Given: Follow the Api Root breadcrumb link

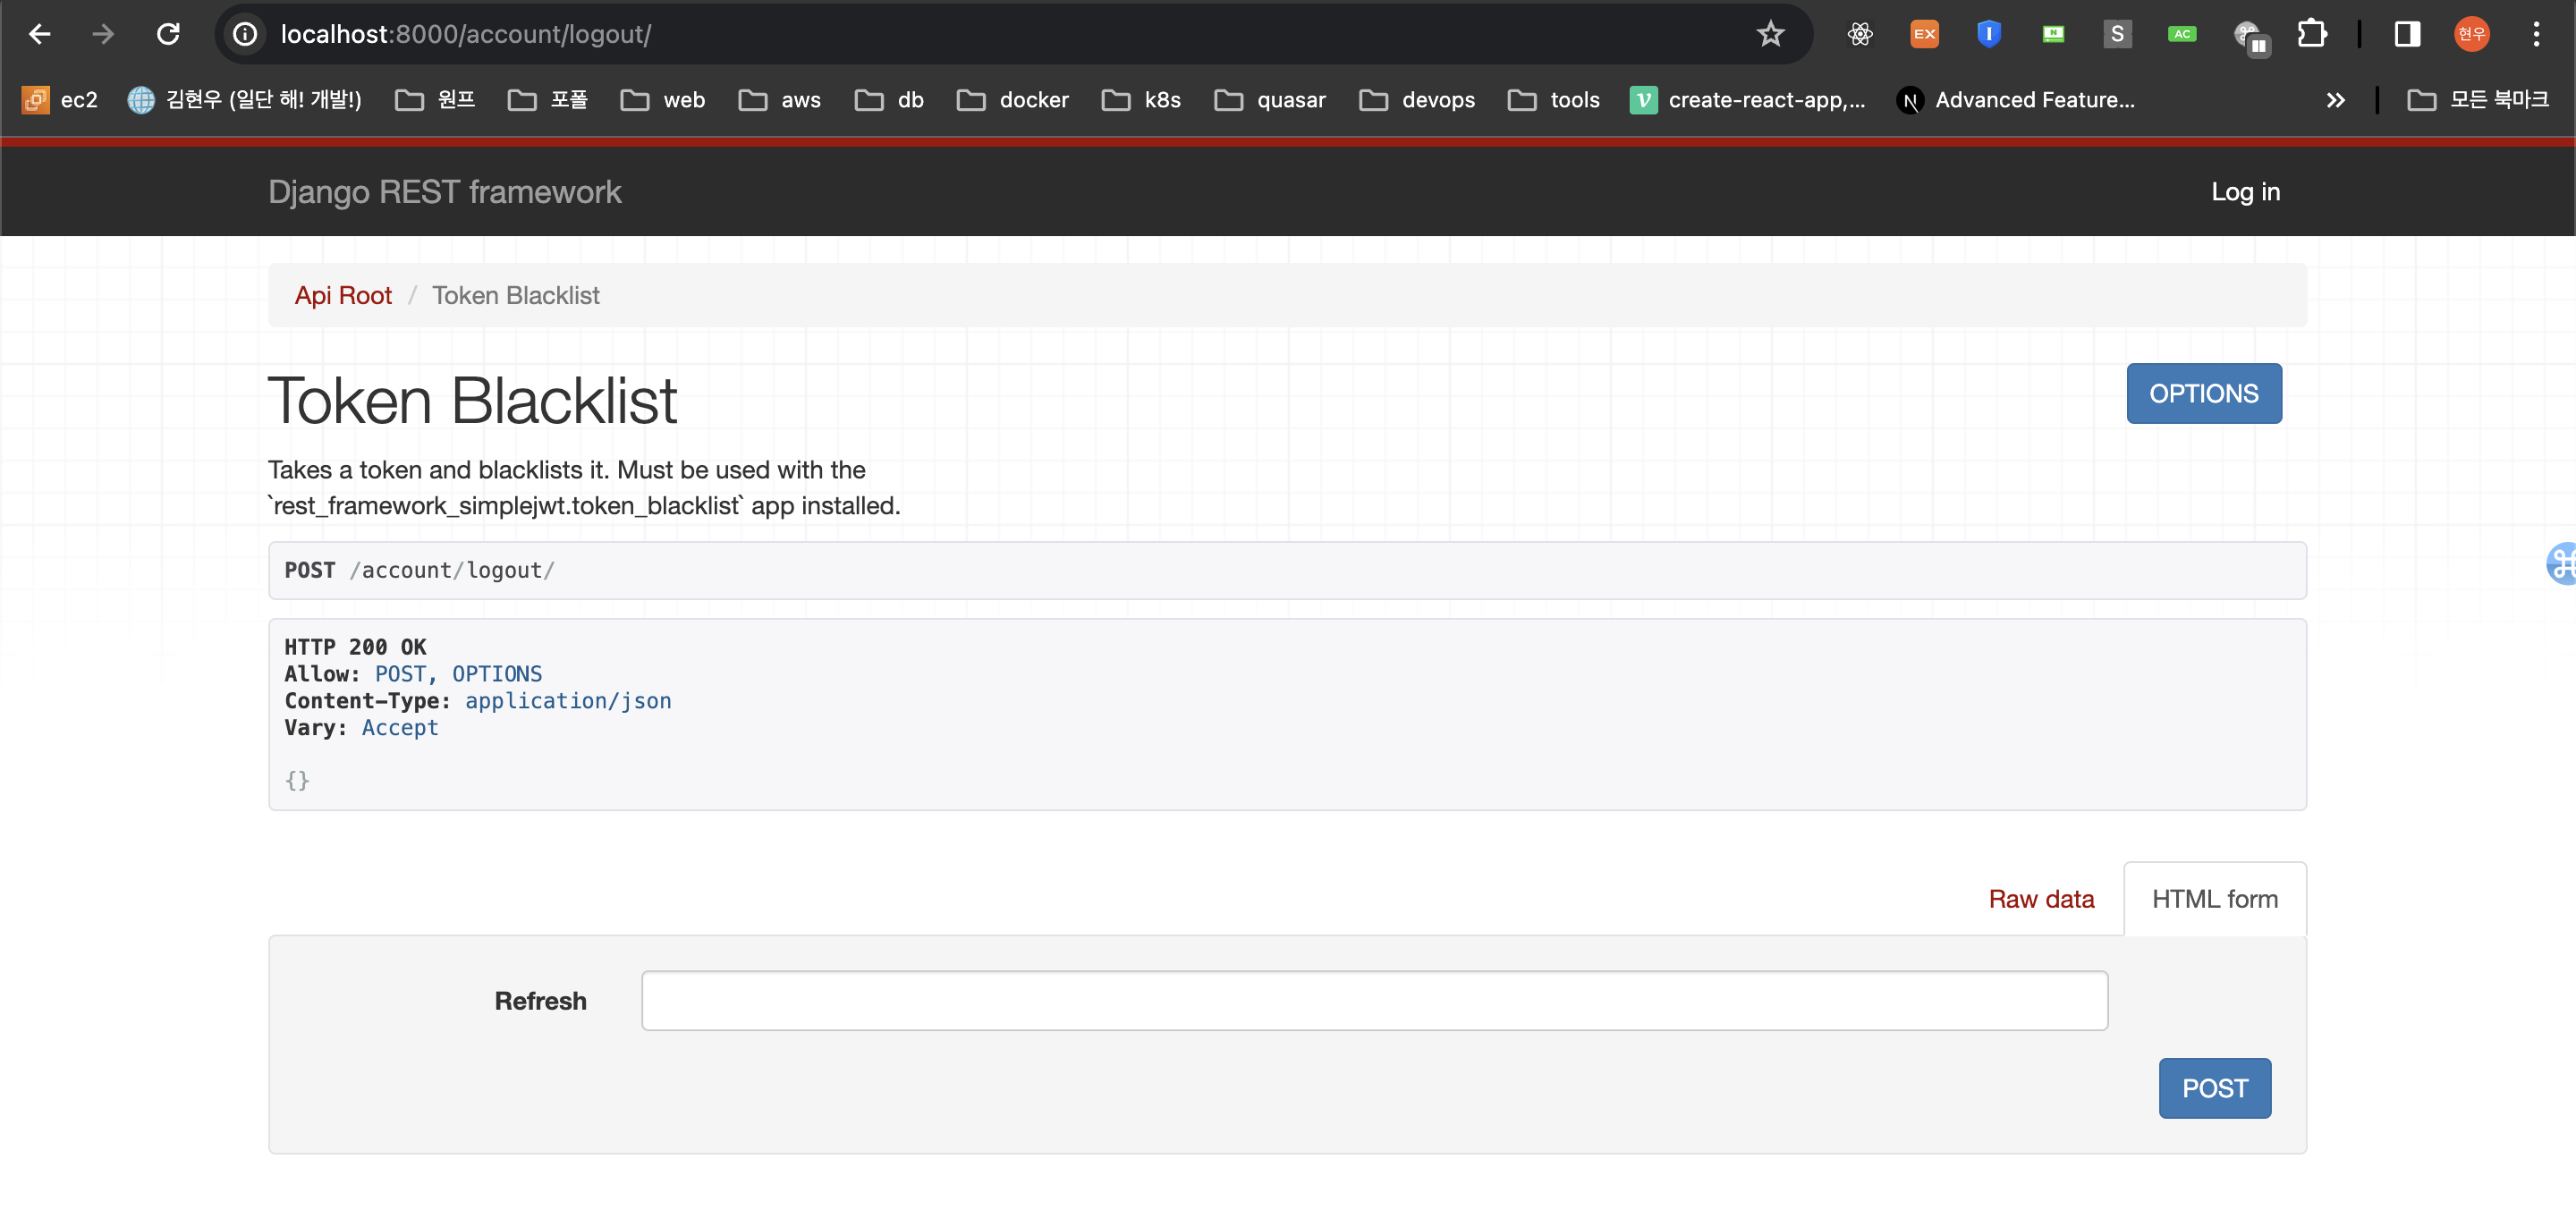Looking at the screenshot, I should (343, 295).
